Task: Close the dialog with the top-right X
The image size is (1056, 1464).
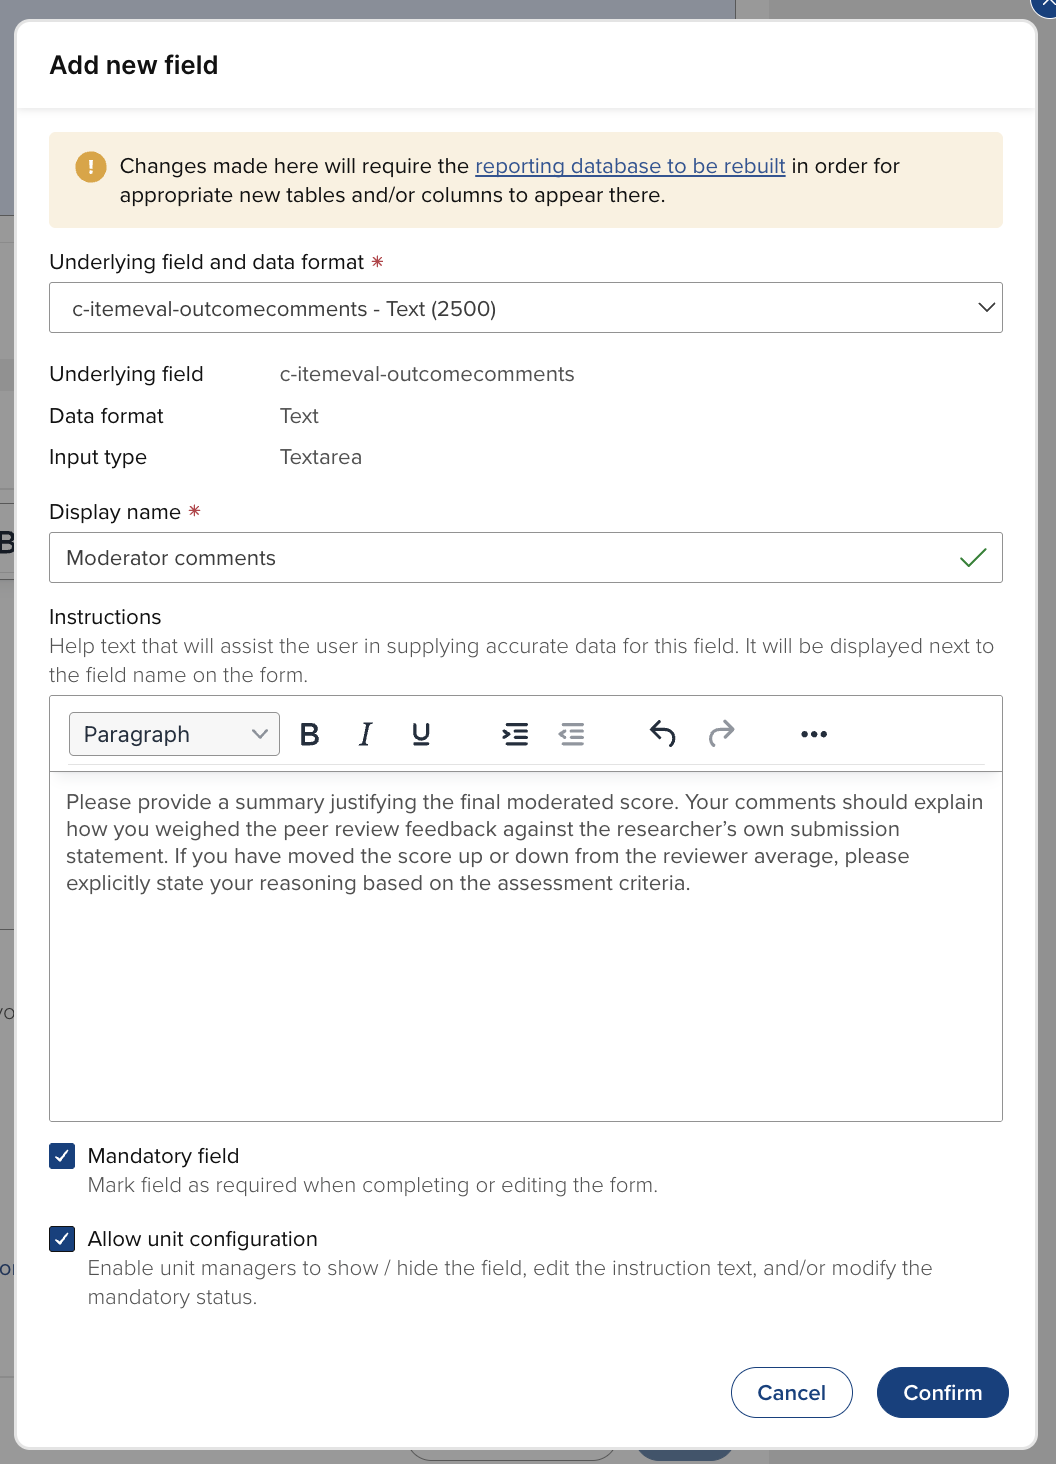Action: click(x=1046, y=5)
